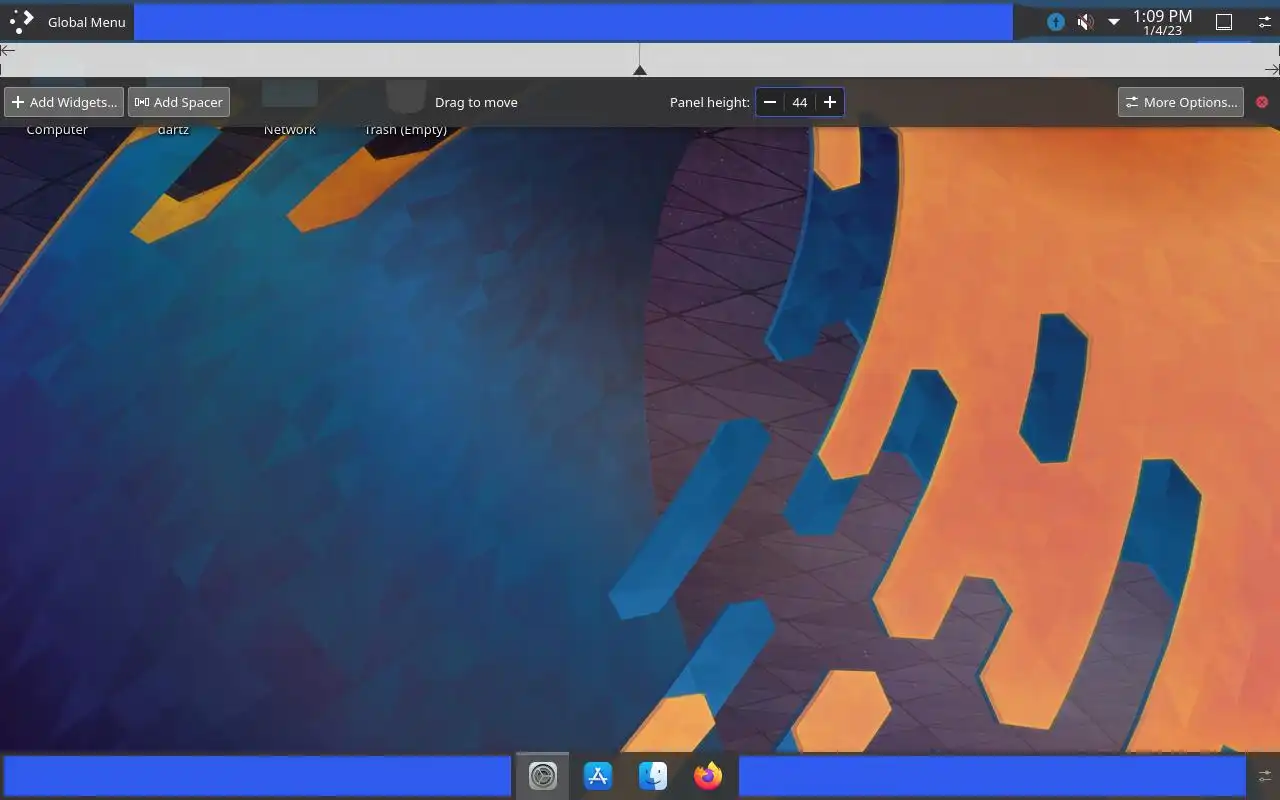This screenshot has height=800, width=1280.
Task: Click bottom dock configure sliders icon
Action: [x=1265, y=776]
